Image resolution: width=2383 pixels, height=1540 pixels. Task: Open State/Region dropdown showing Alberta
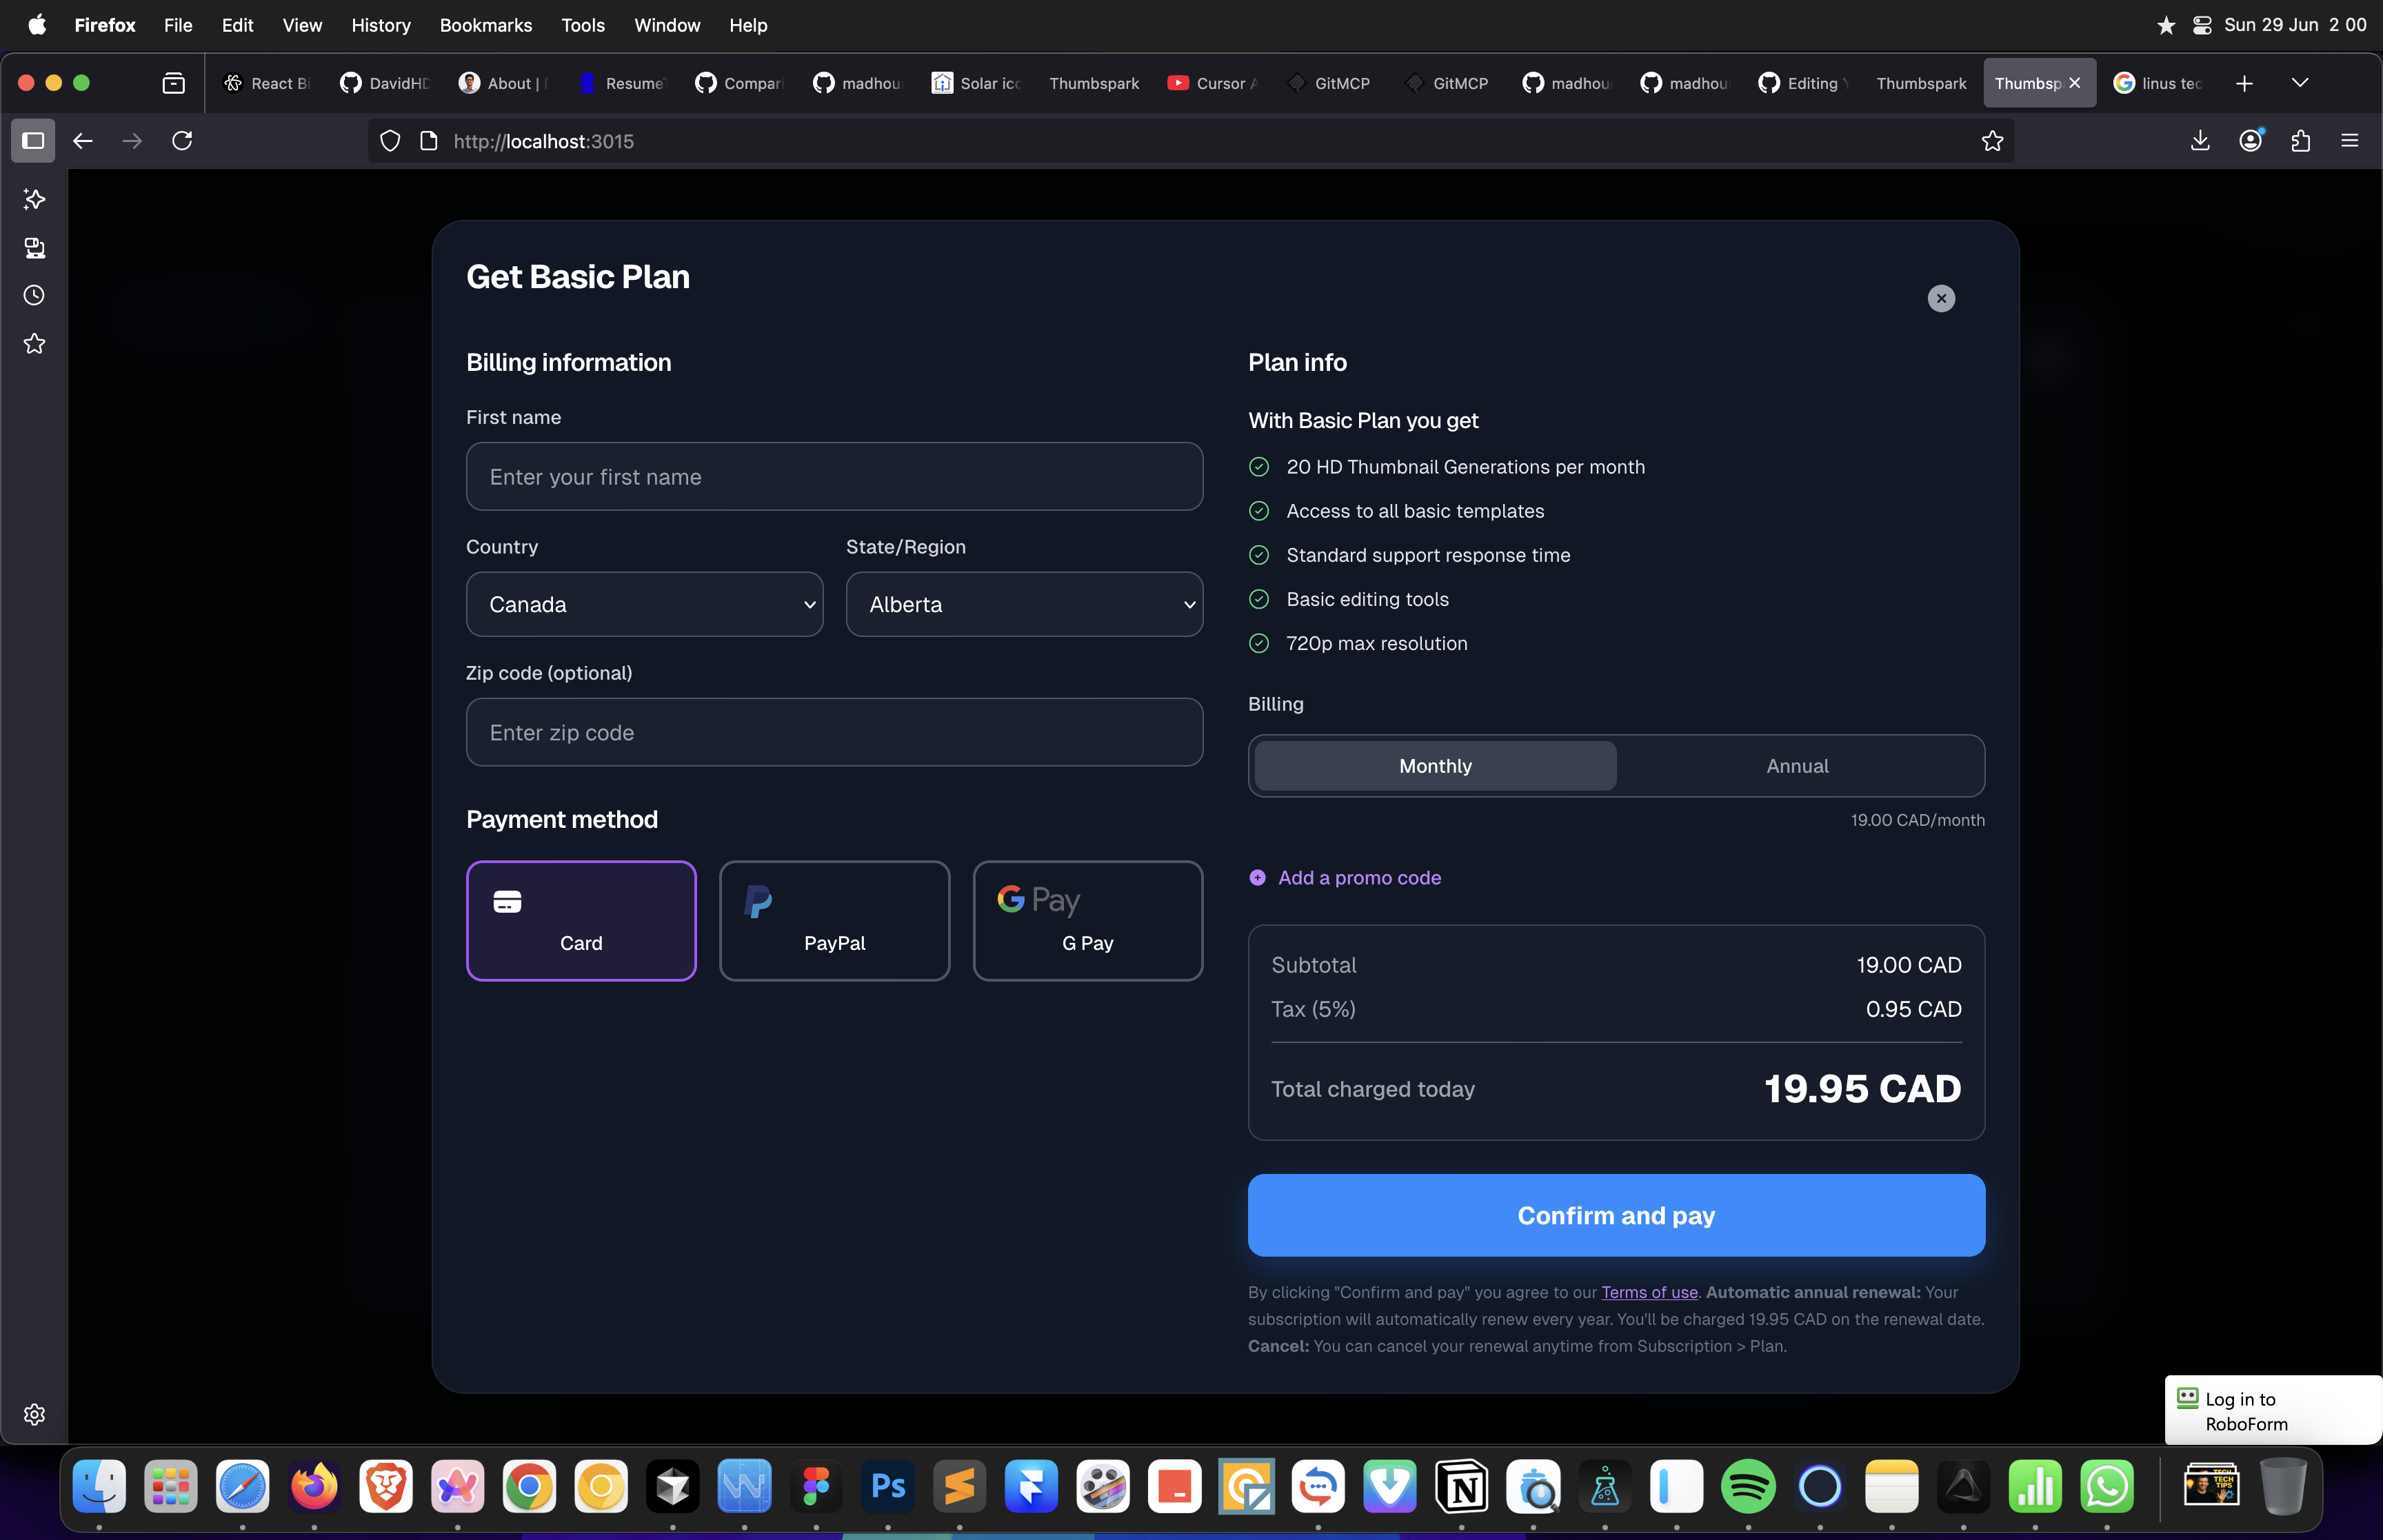point(1024,604)
